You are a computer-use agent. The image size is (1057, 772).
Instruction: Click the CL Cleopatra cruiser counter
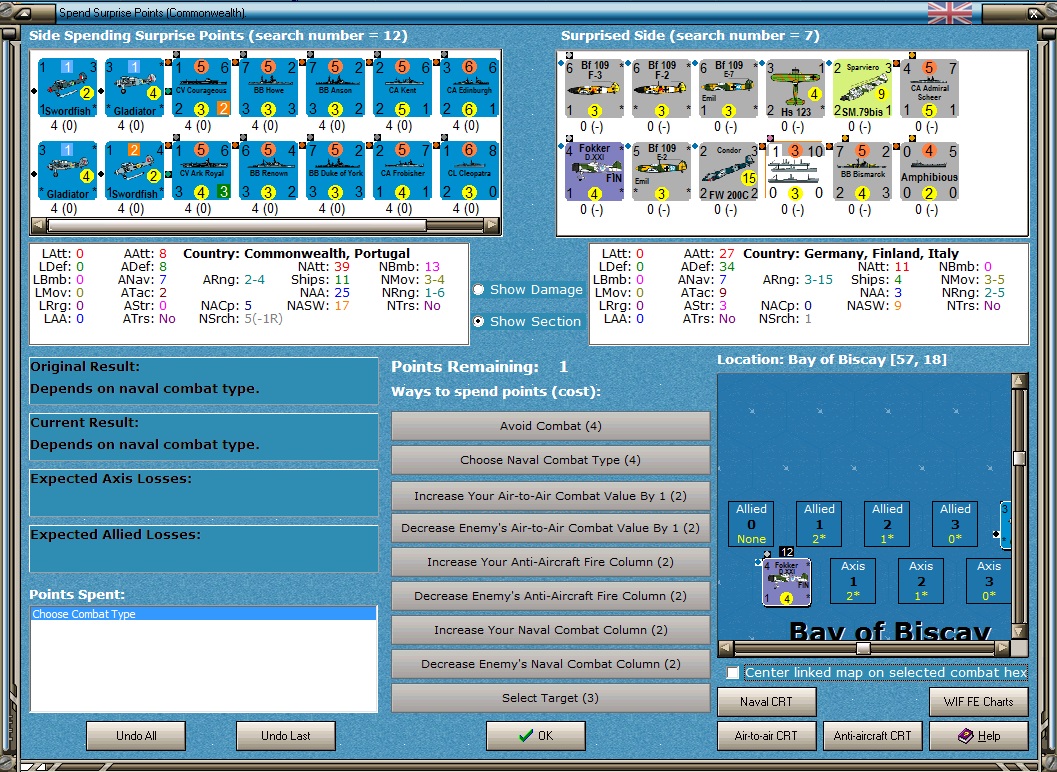[x=469, y=171]
